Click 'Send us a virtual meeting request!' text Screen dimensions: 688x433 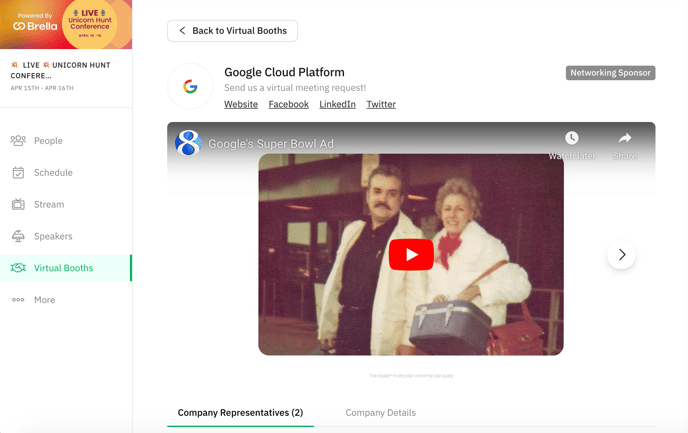pyautogui.click(x=295, y=88)
